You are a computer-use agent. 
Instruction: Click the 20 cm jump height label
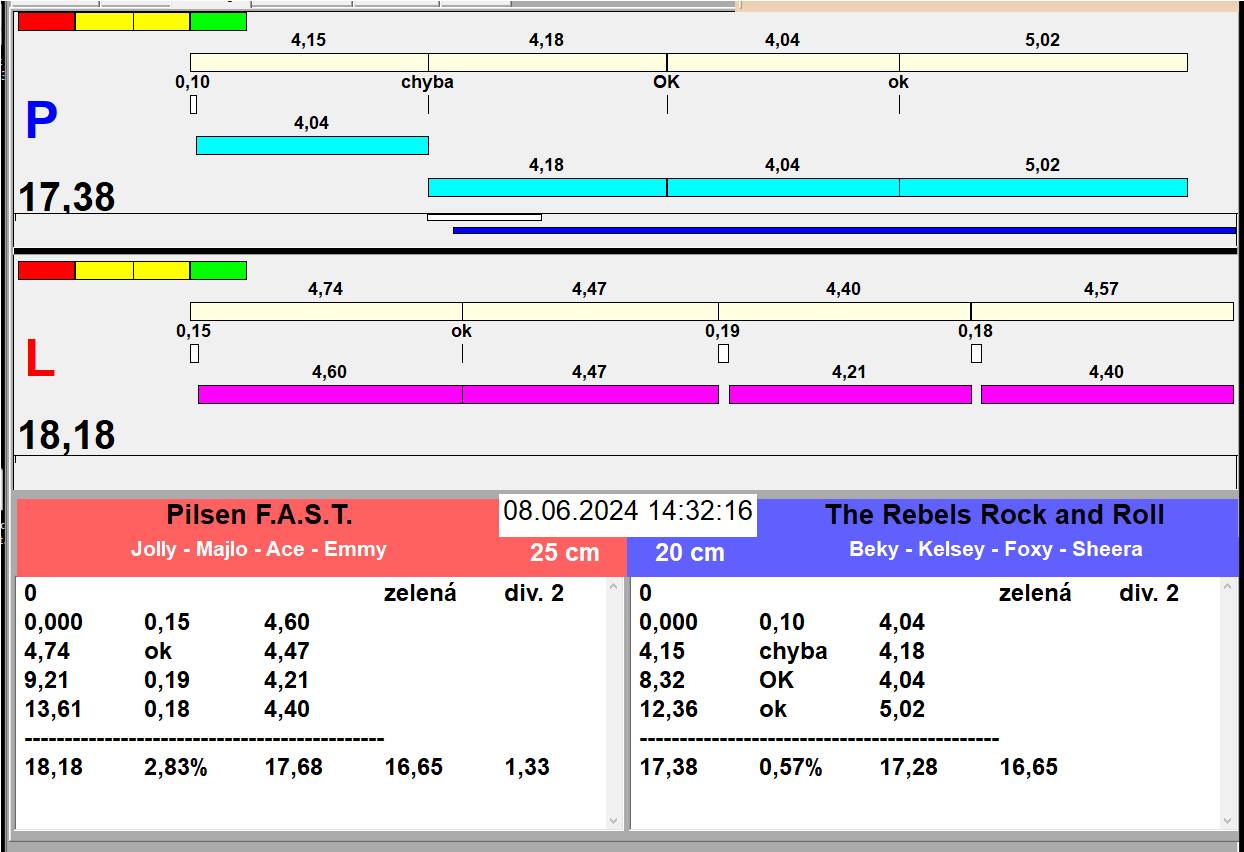[x=689, y=552]
